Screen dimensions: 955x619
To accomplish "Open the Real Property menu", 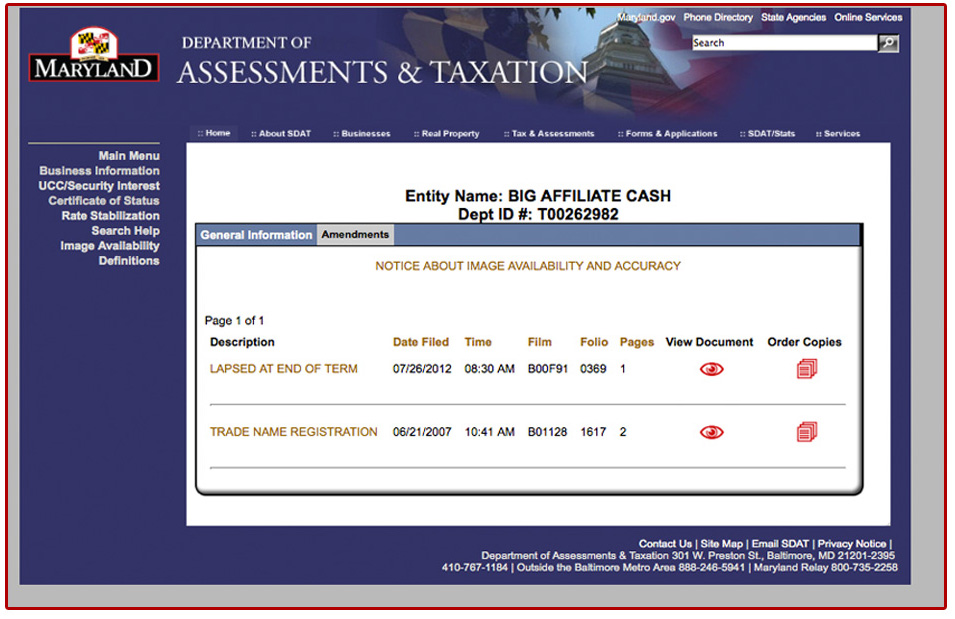I will coord(446,133).
